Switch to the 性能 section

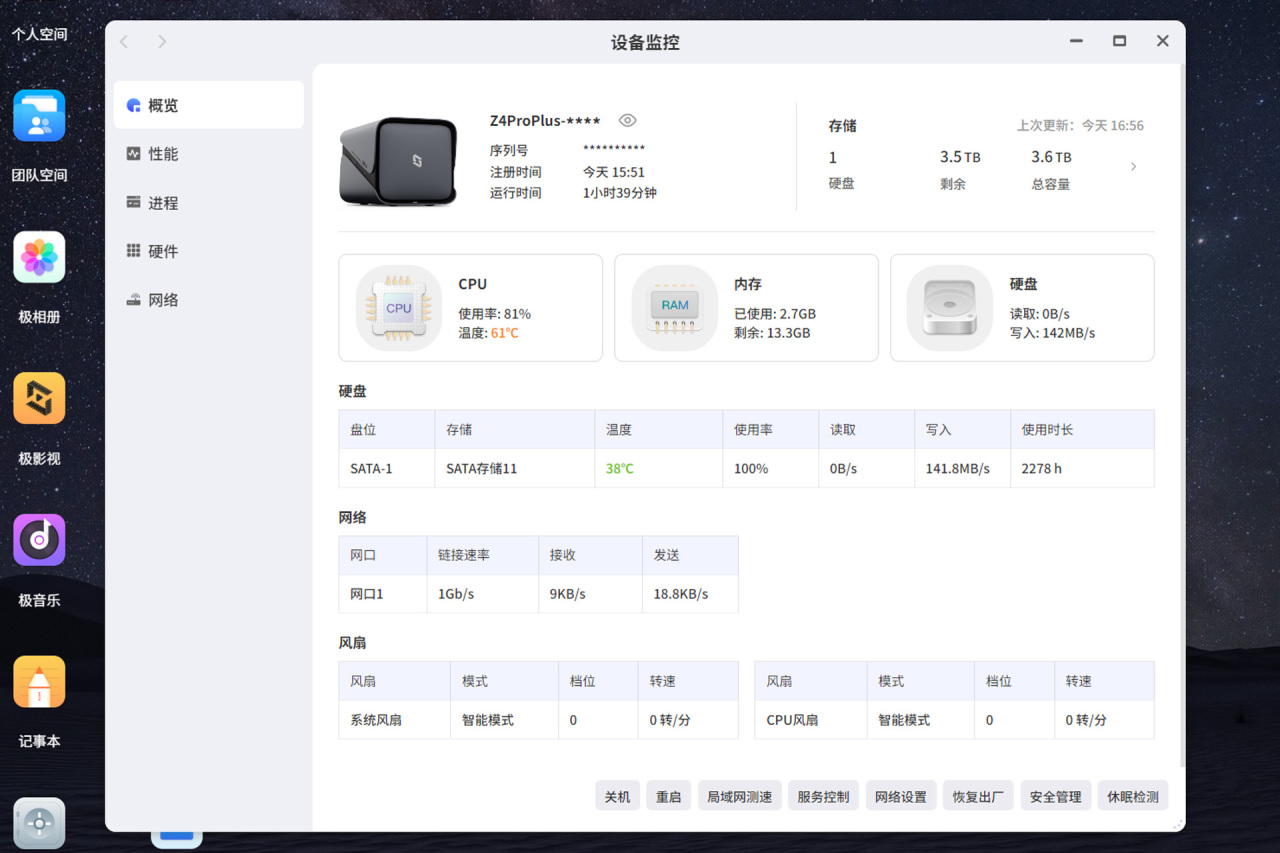[208, 154]
